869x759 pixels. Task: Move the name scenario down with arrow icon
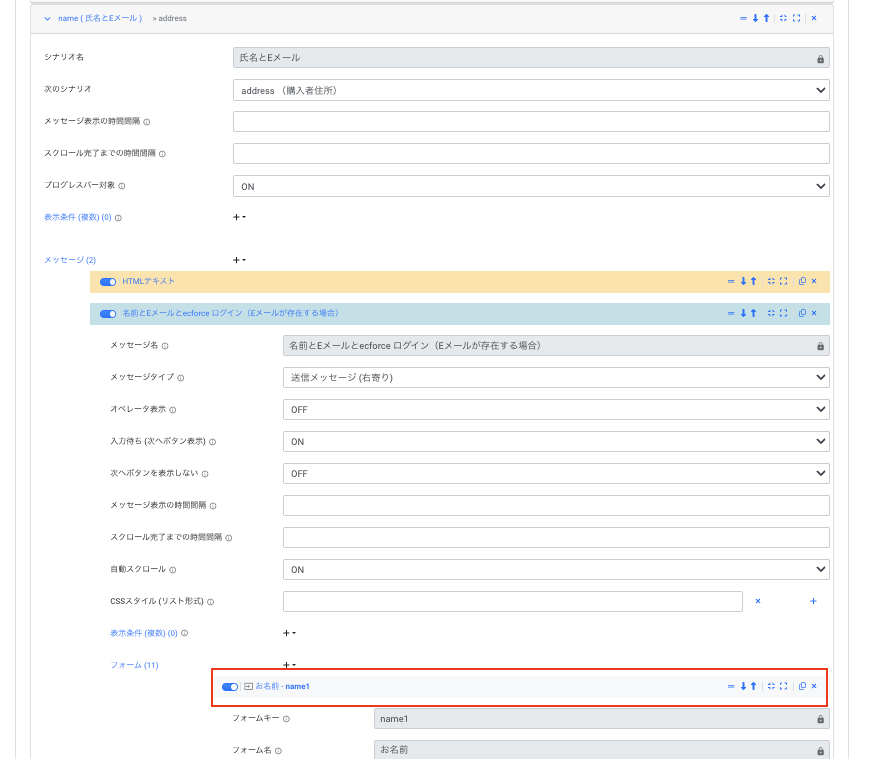pyautogui.click(x=755, y=18)
